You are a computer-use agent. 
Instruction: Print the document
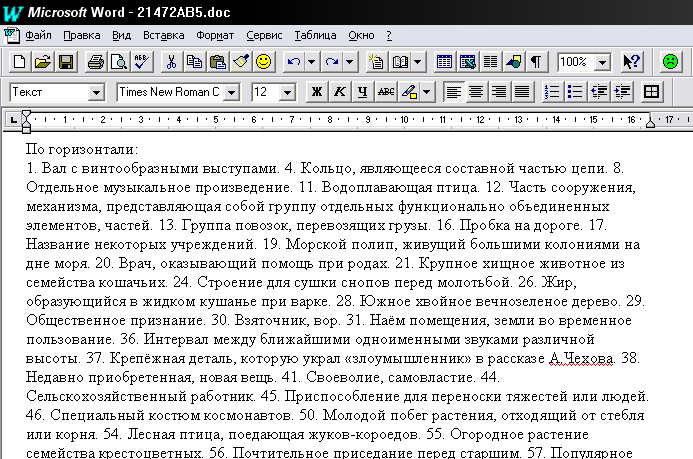(95, 62)
